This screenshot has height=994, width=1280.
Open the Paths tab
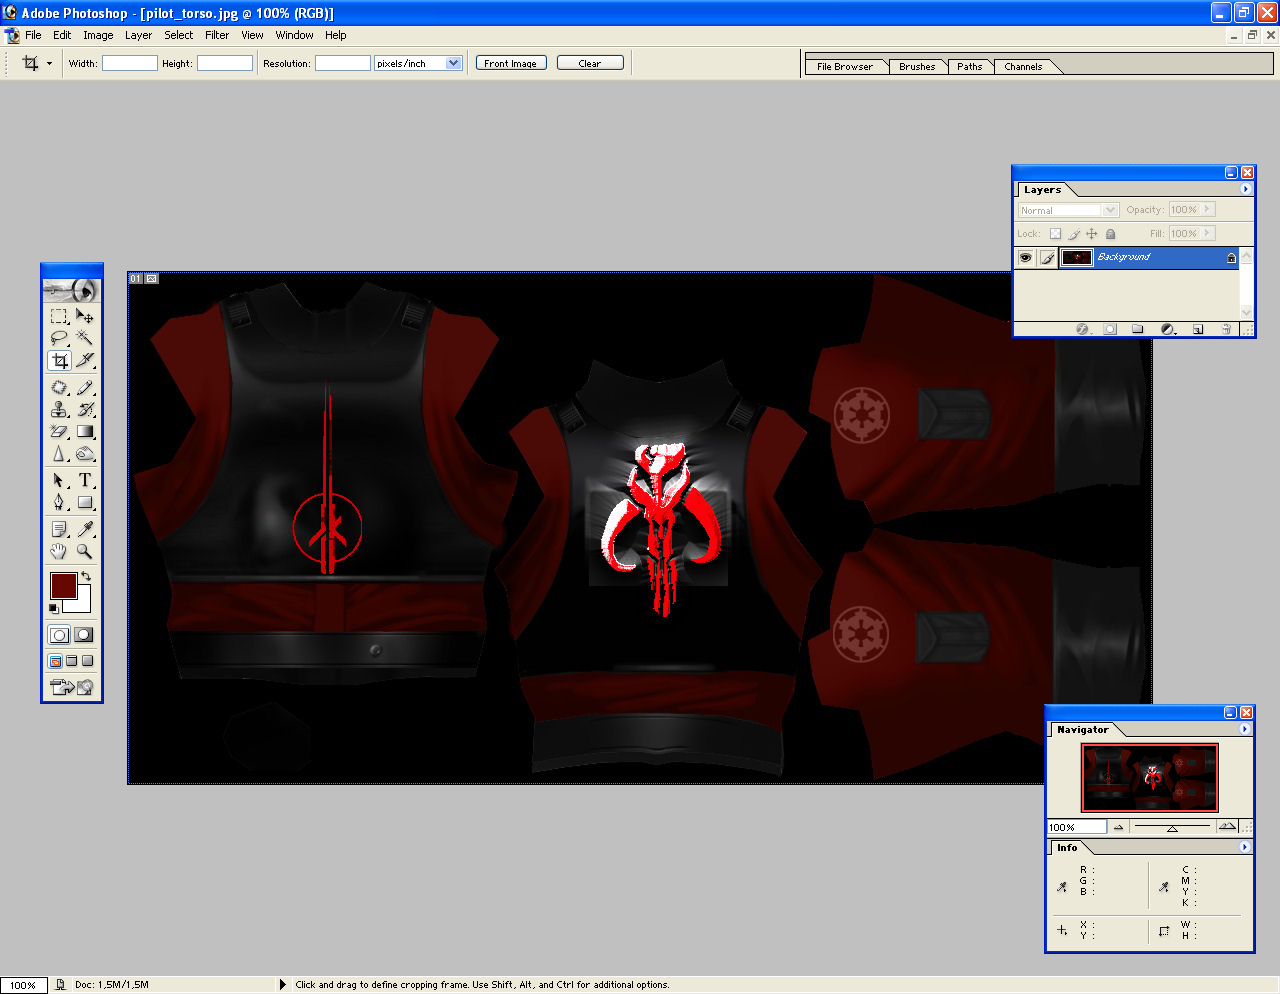point(969,67)
